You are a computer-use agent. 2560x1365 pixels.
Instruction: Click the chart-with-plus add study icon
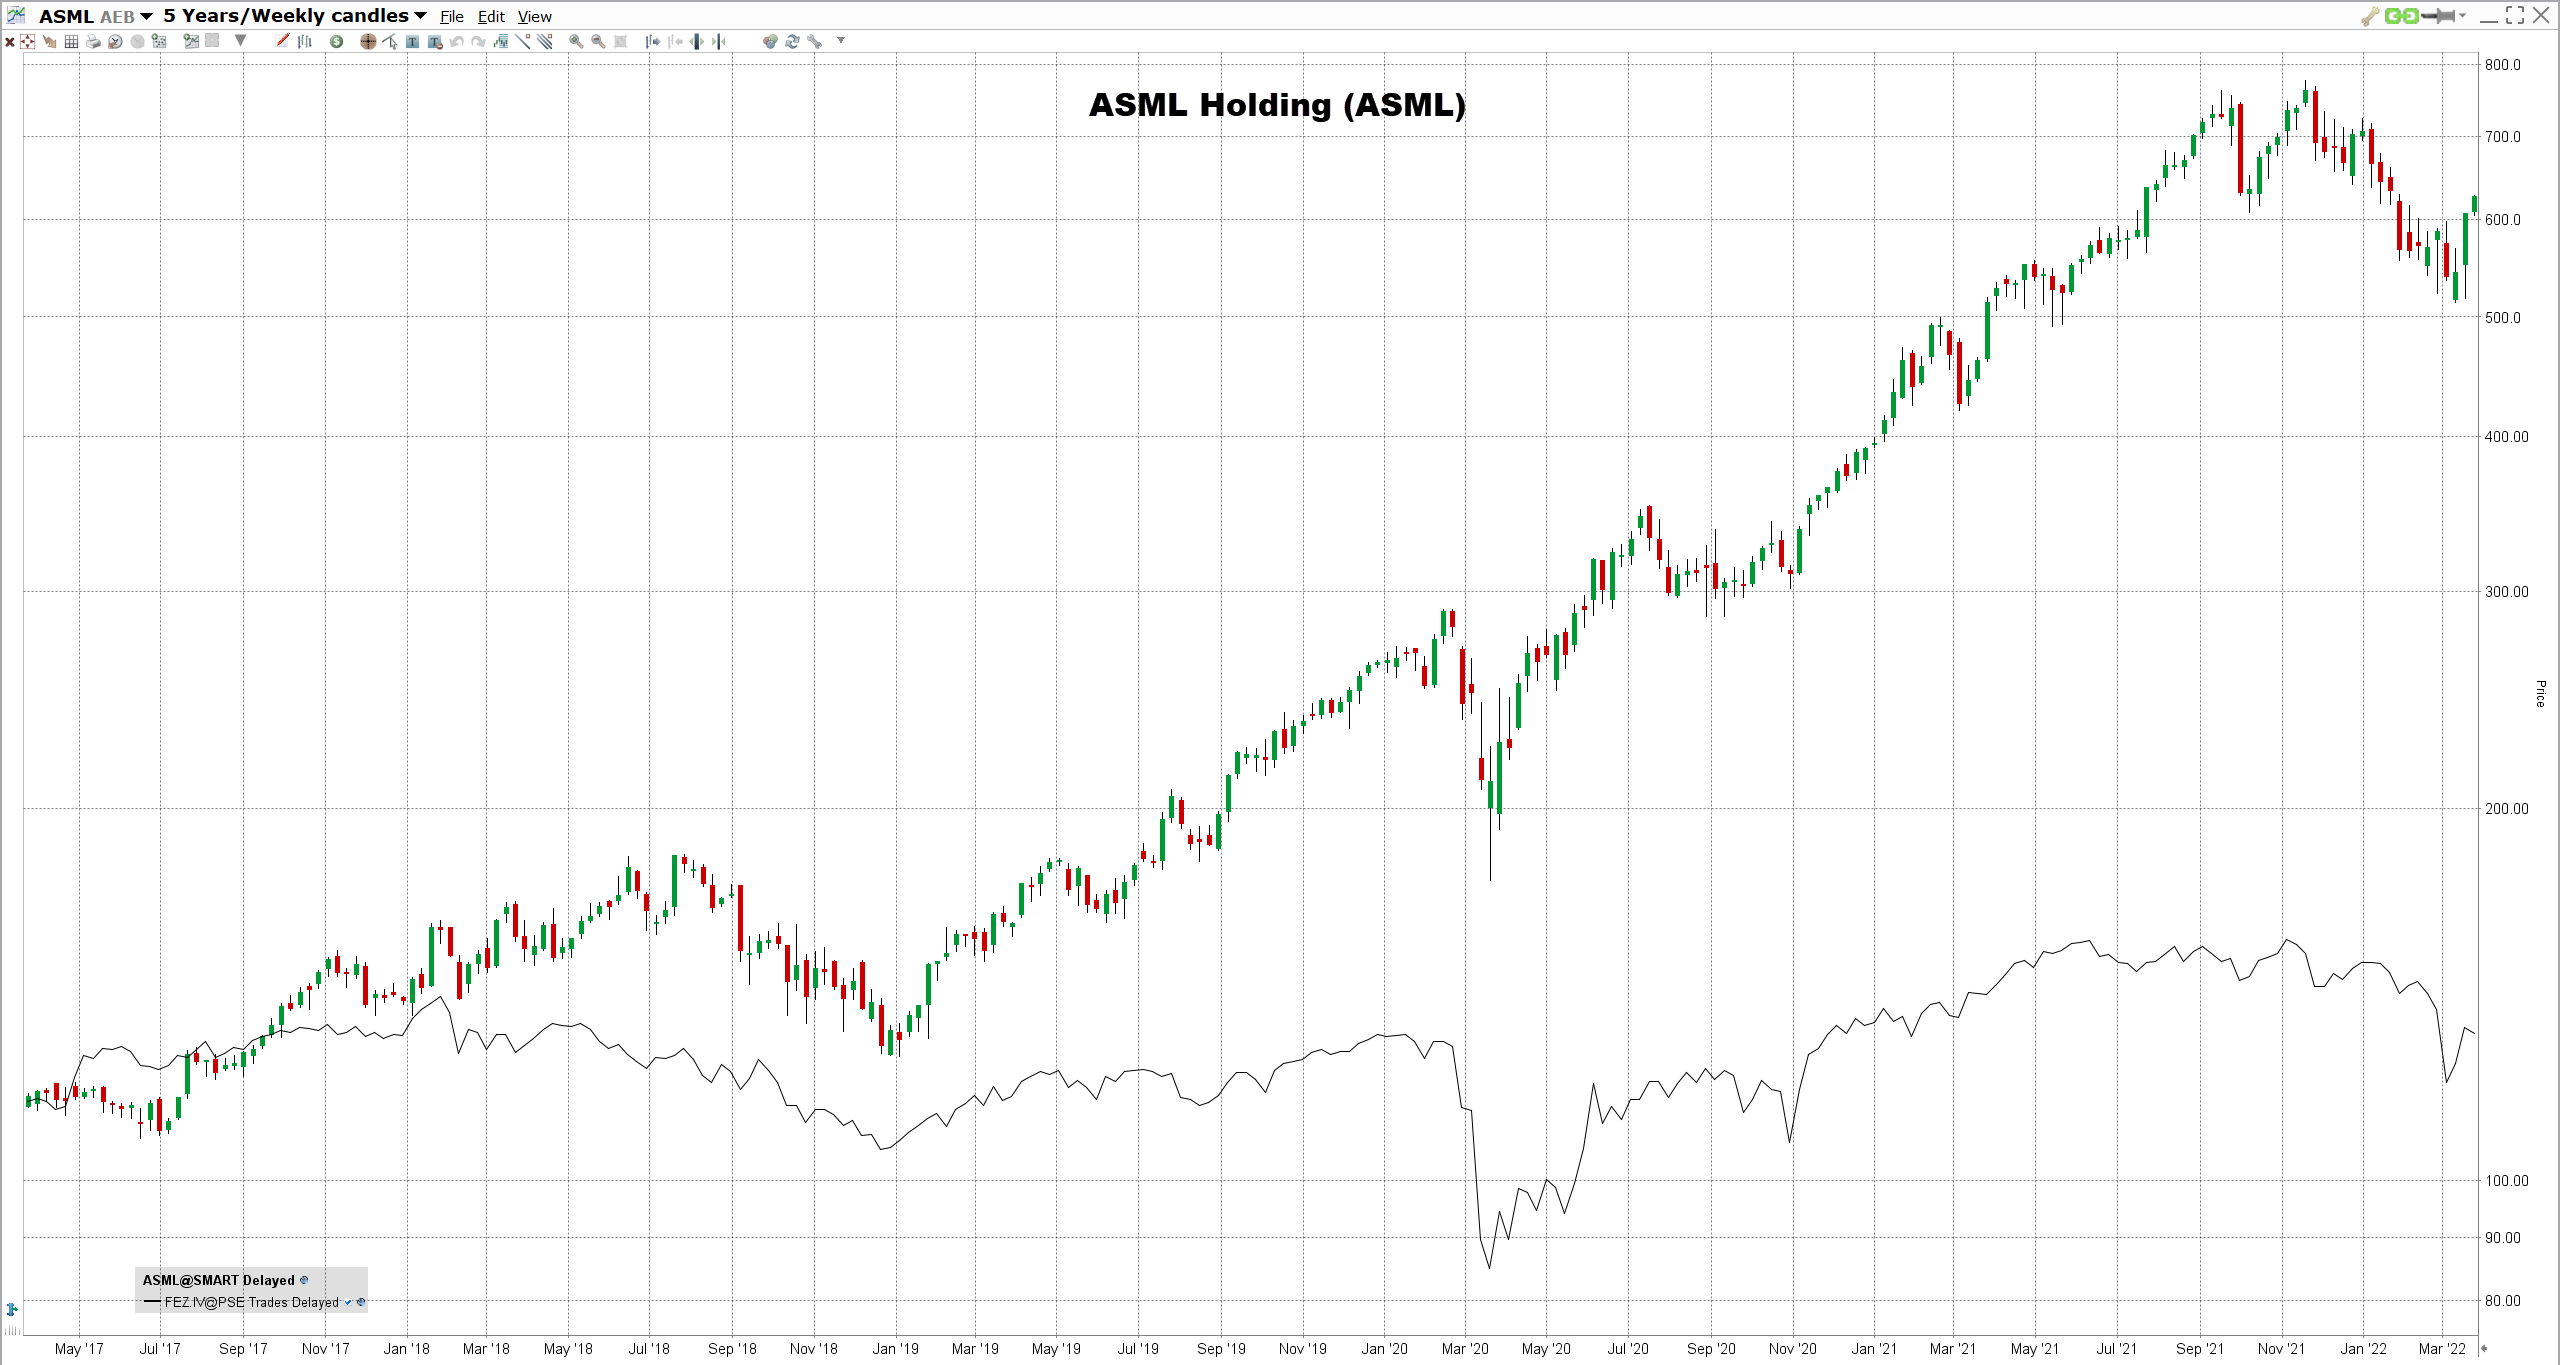click(x=159, y=41)
